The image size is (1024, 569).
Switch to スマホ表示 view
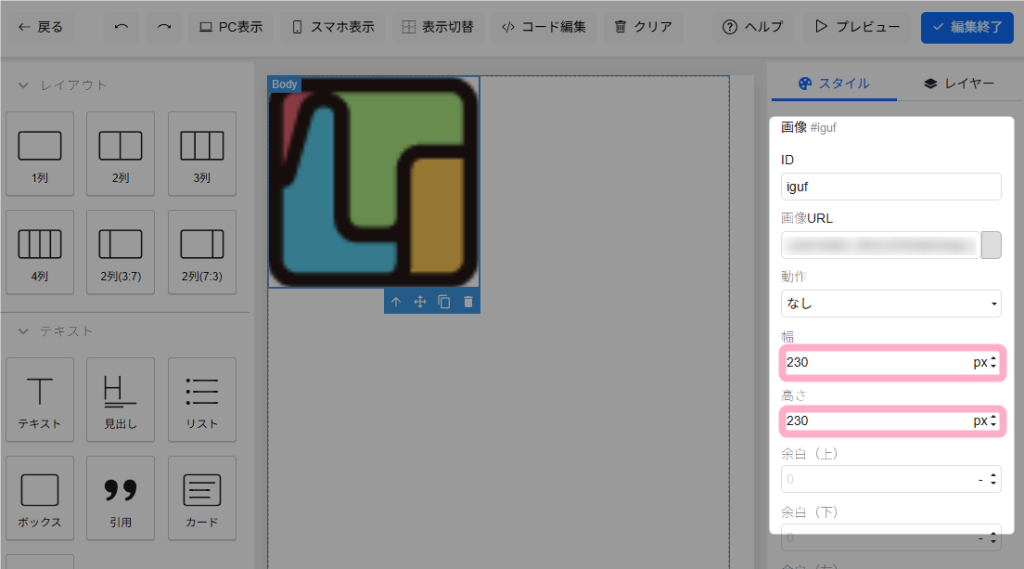tap(333, 27)
